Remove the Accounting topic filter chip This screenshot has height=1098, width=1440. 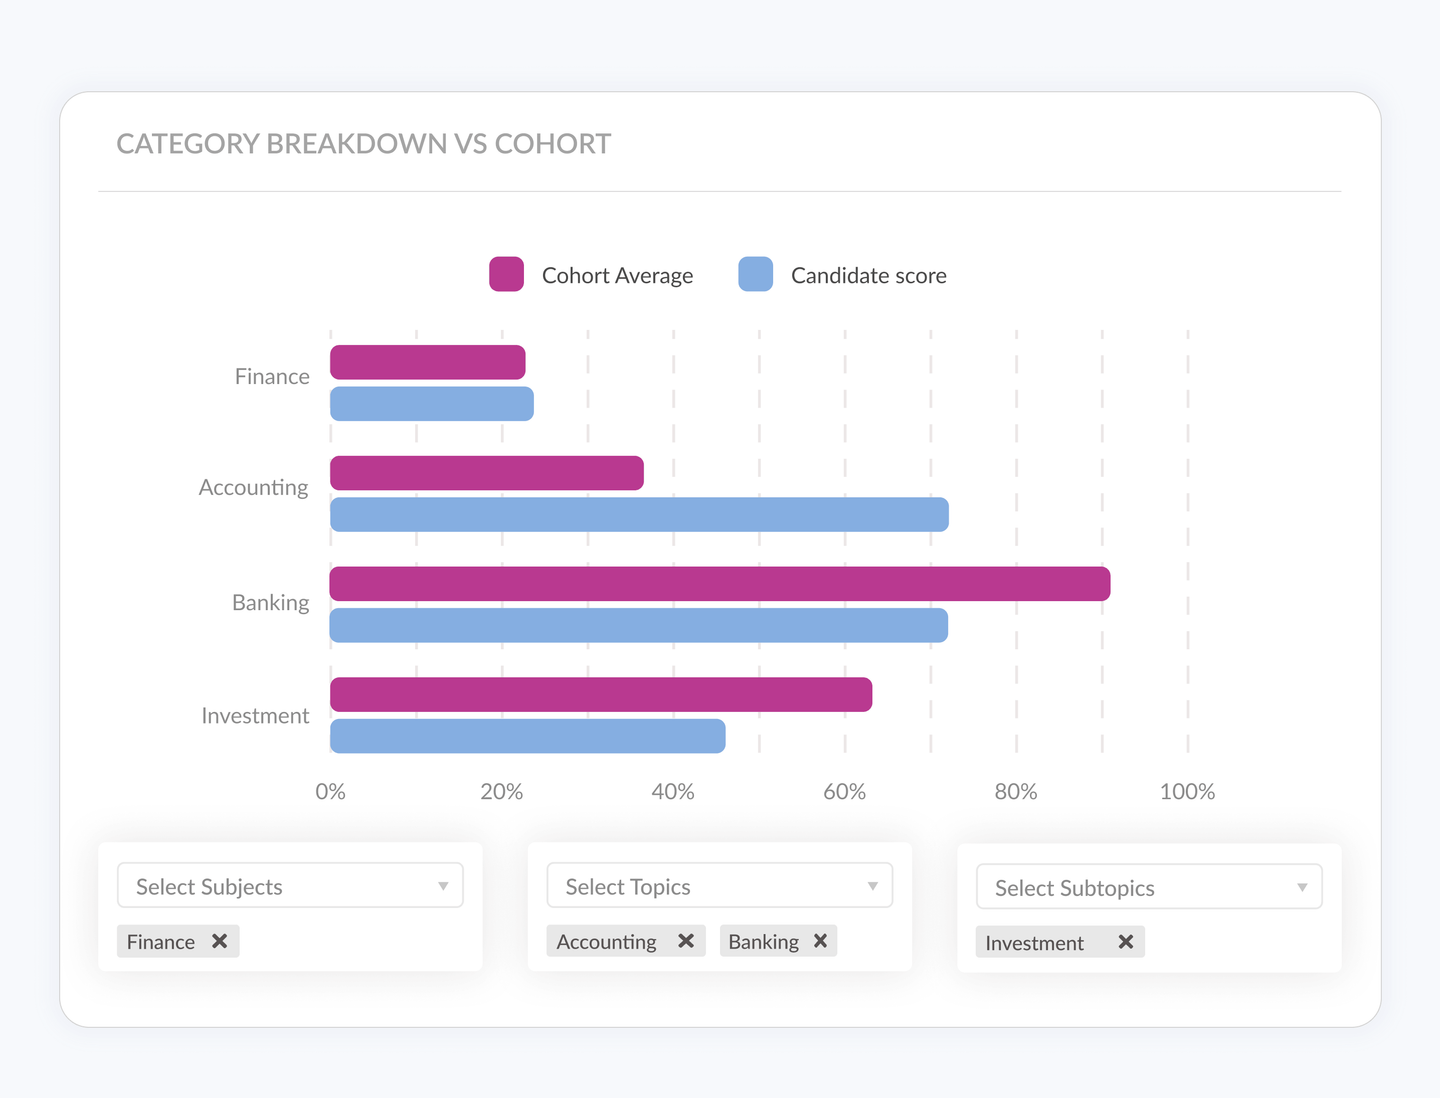point(686,940)
